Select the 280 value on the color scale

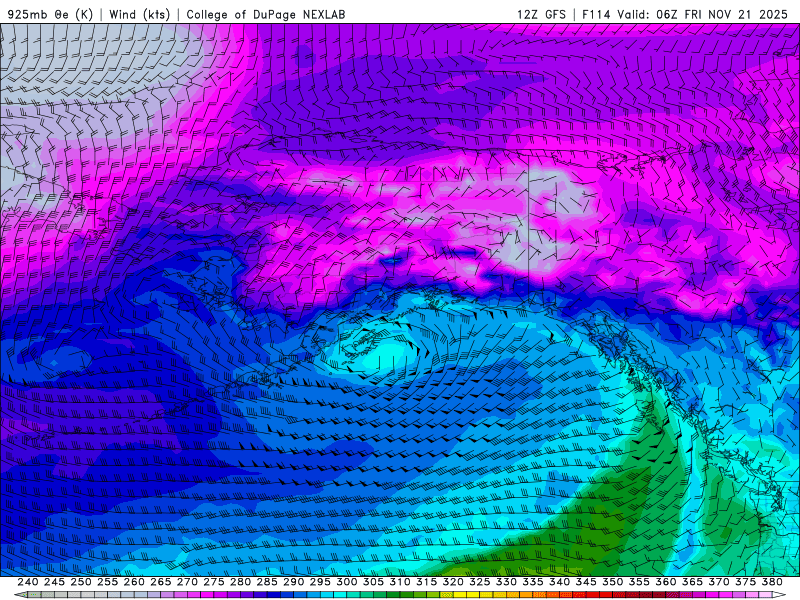[240, 582]
